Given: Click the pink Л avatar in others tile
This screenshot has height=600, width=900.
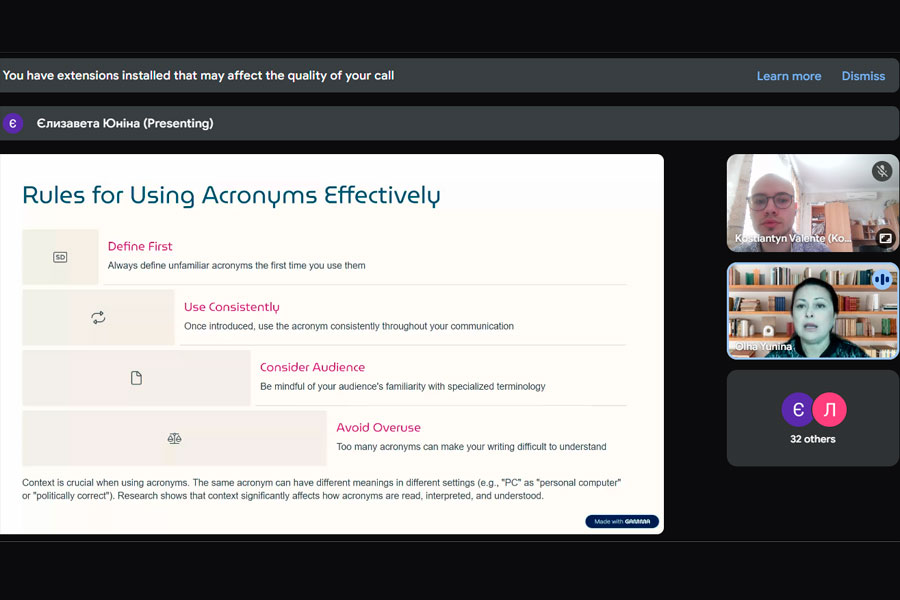Looking at the screenshot, I should (x=829, y=409).
